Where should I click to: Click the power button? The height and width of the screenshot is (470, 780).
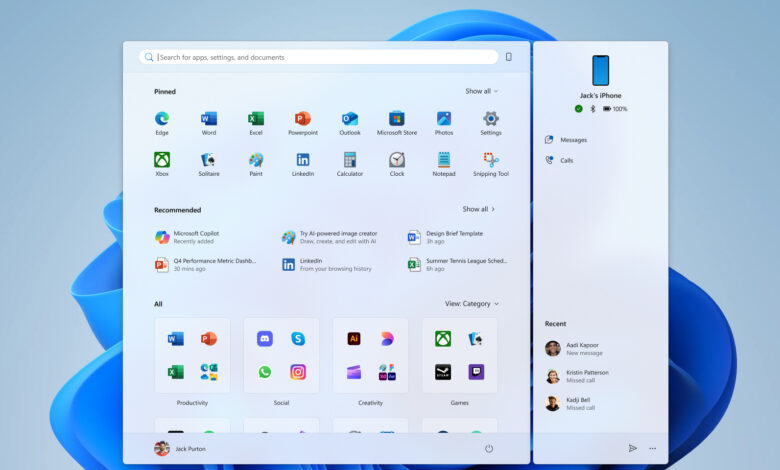point(489,449)
